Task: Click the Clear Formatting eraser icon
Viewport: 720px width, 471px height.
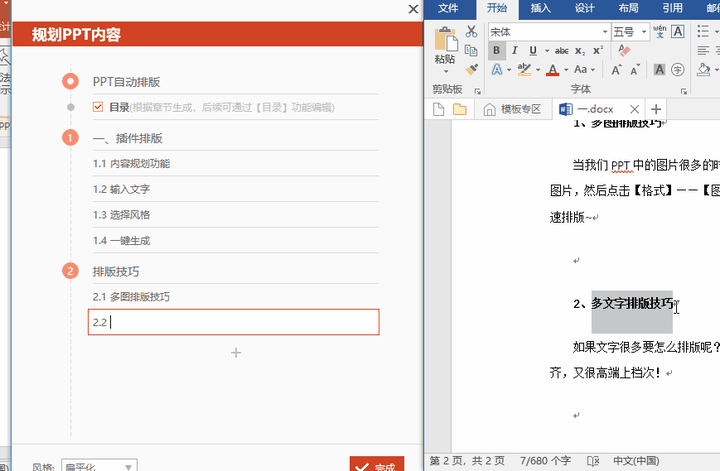Action: [624, 50]
